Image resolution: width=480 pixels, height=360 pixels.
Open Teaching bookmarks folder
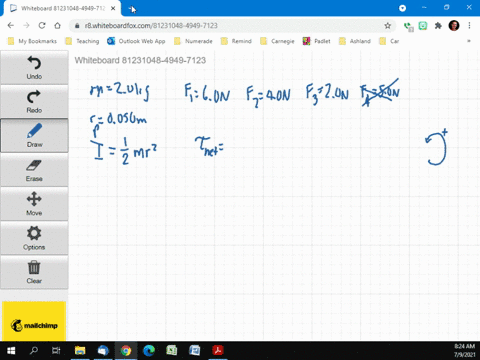pyautogui.click(x=82, y=41)
